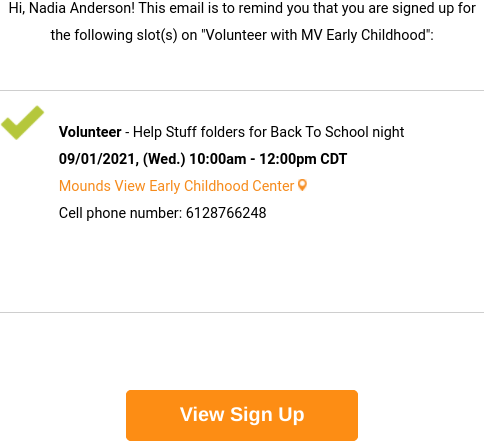The image size is (486, 441).
Task: Click the name Nadia Anderson in greeting
Action: coord(80,8)
